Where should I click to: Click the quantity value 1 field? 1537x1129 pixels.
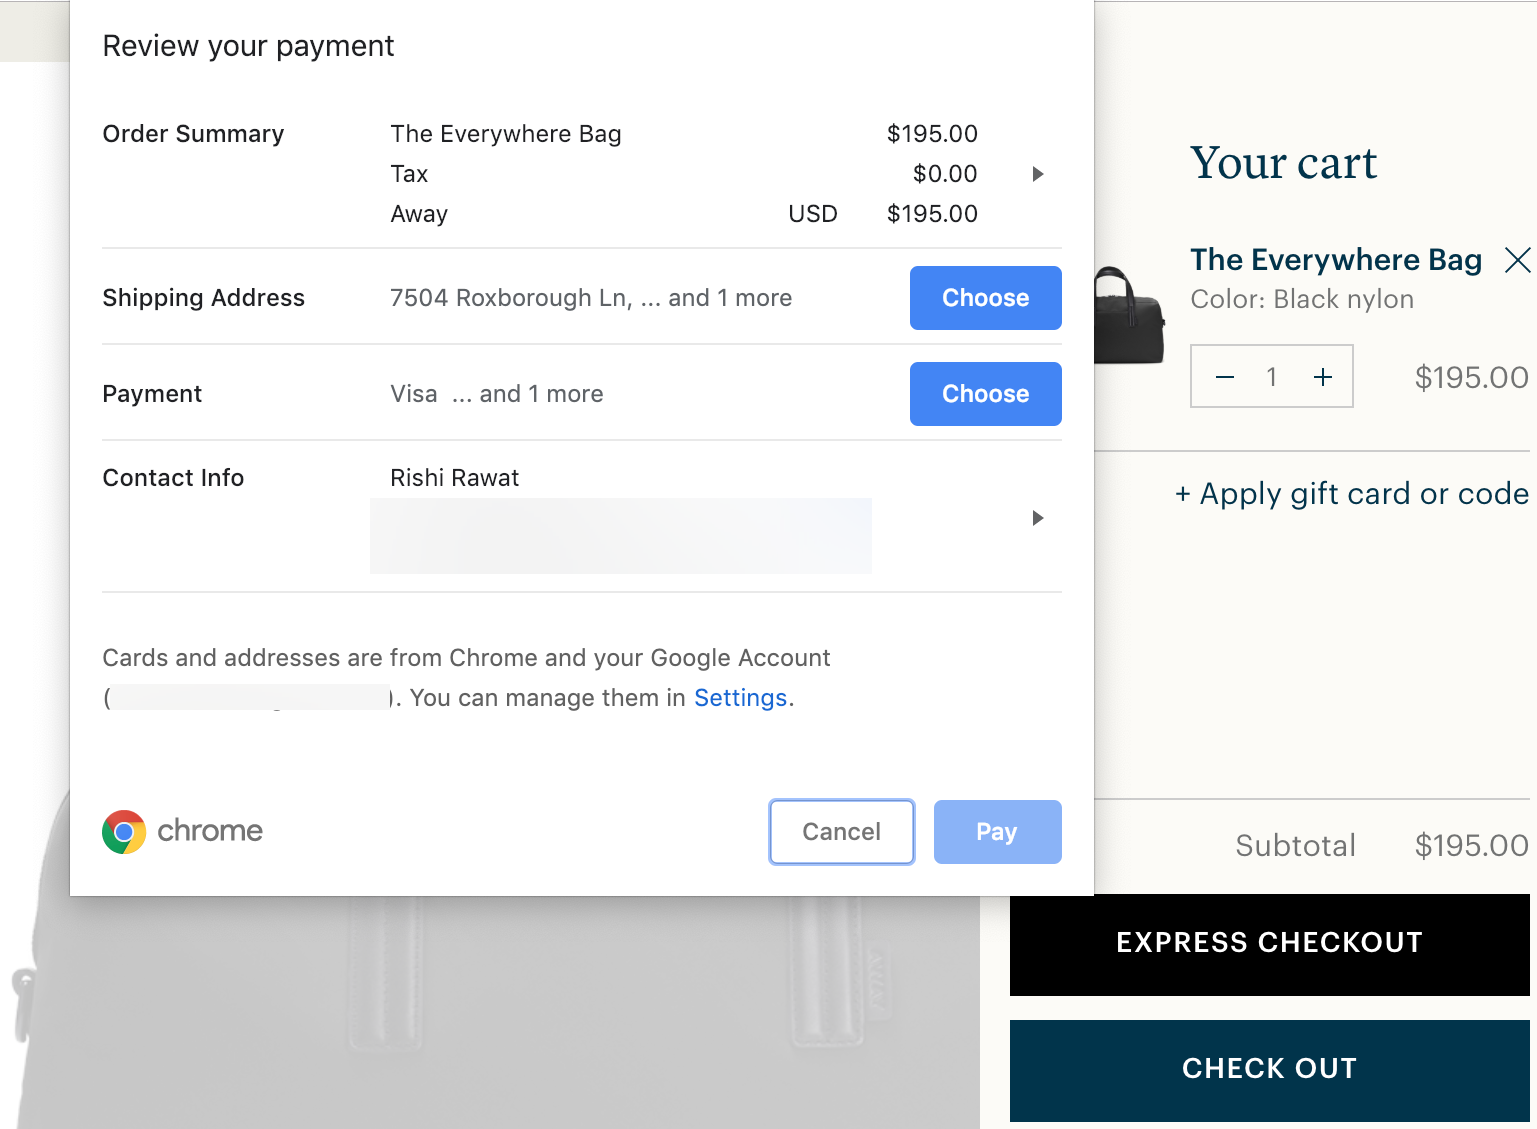click(1272, 377)
